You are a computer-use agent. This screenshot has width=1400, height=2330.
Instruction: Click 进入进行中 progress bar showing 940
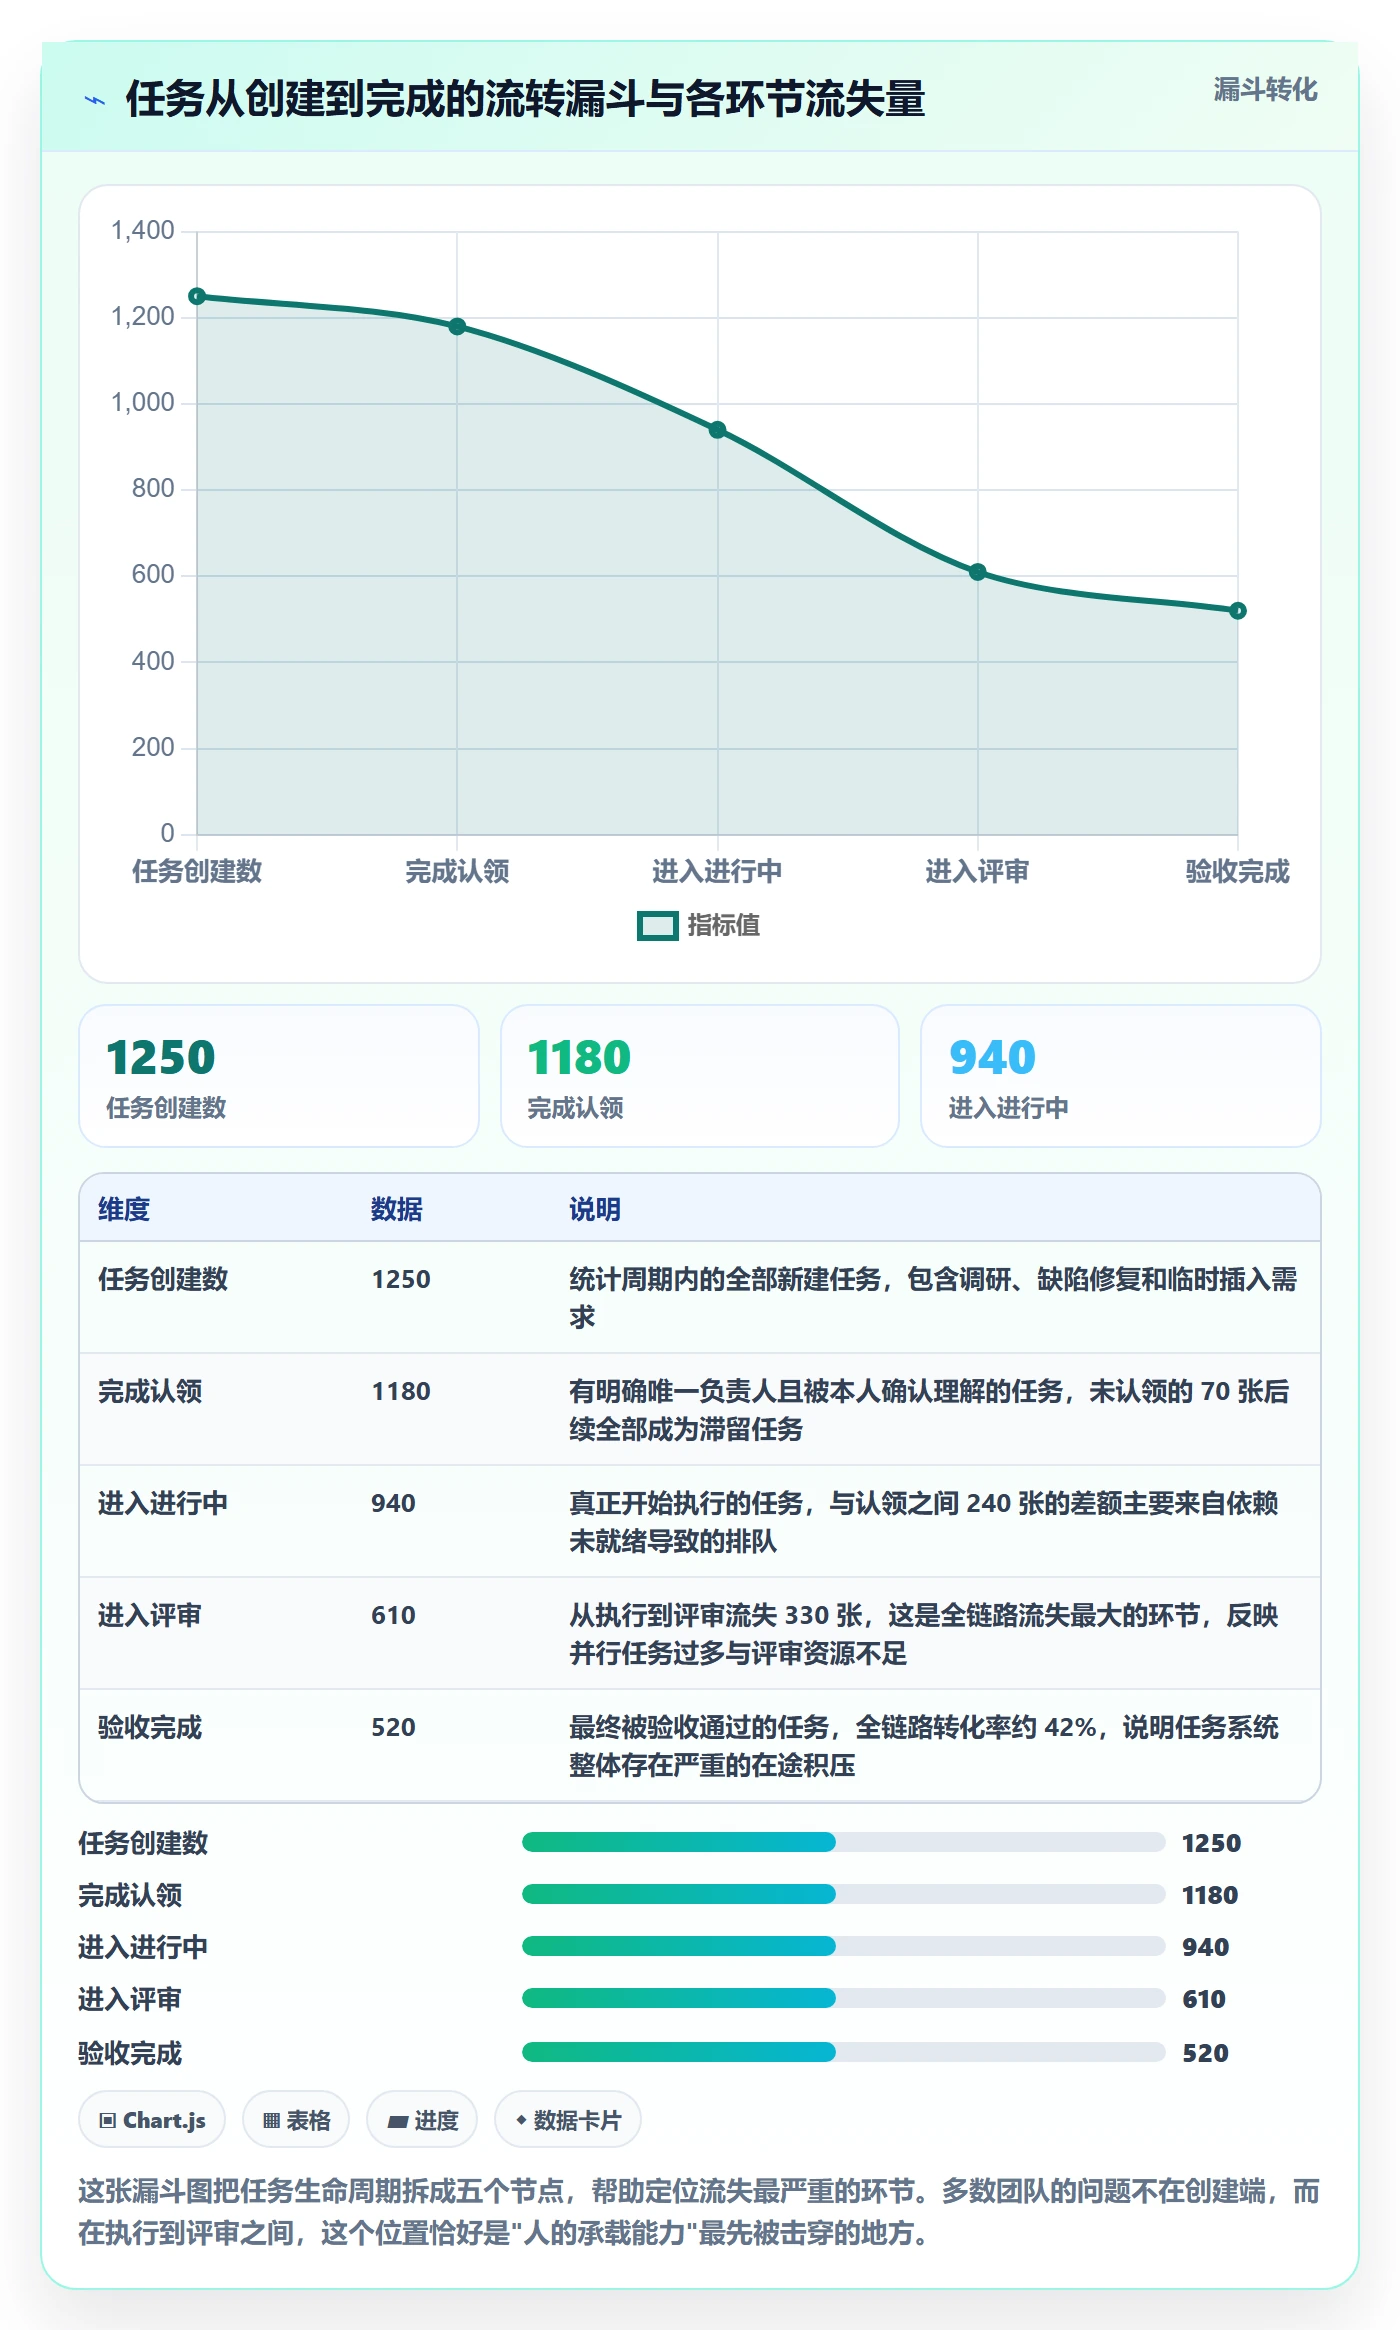point(843,1946)
